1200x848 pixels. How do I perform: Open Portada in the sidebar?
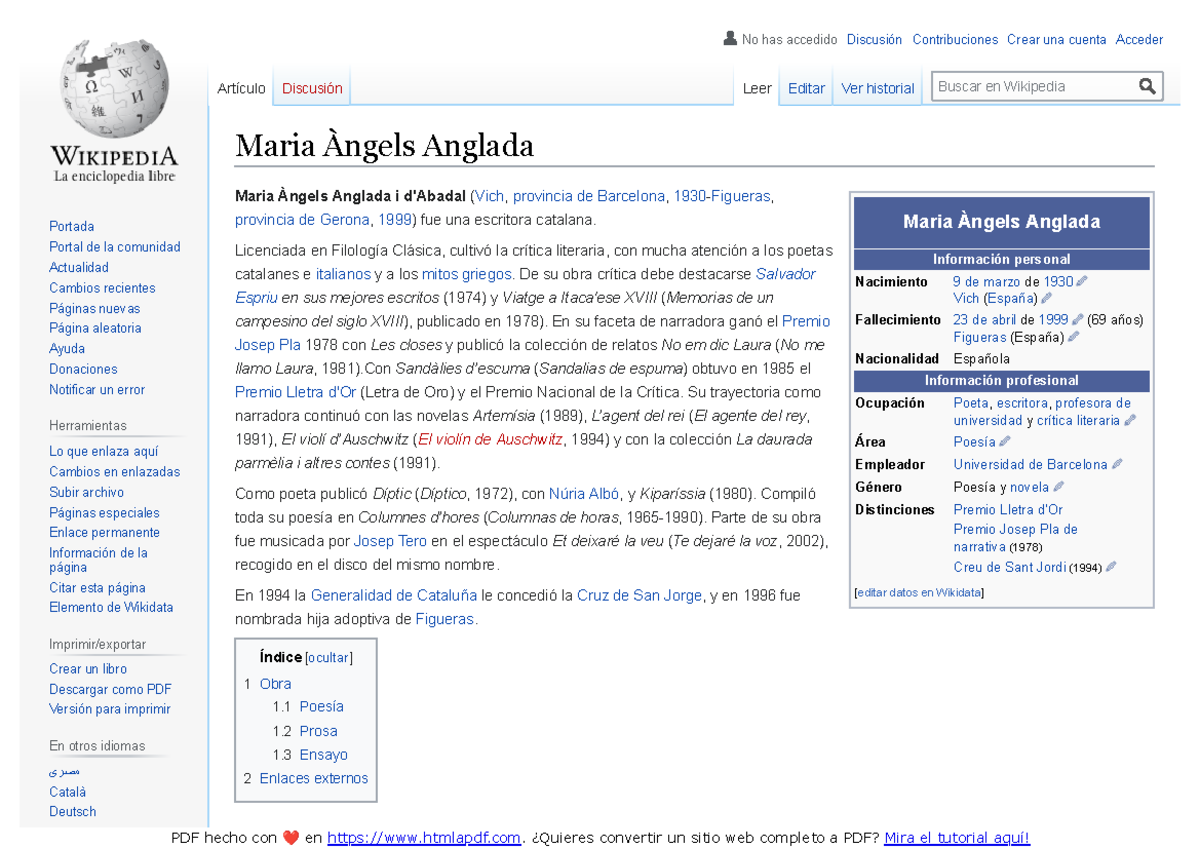[72, 227]
